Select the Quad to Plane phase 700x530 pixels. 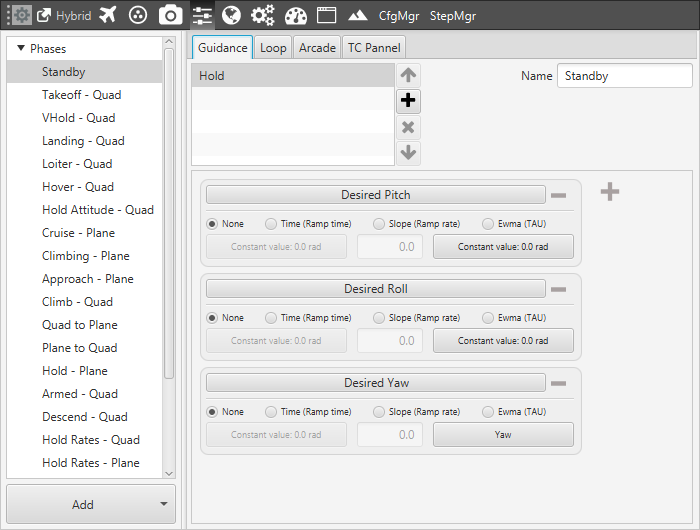(84, 325)
